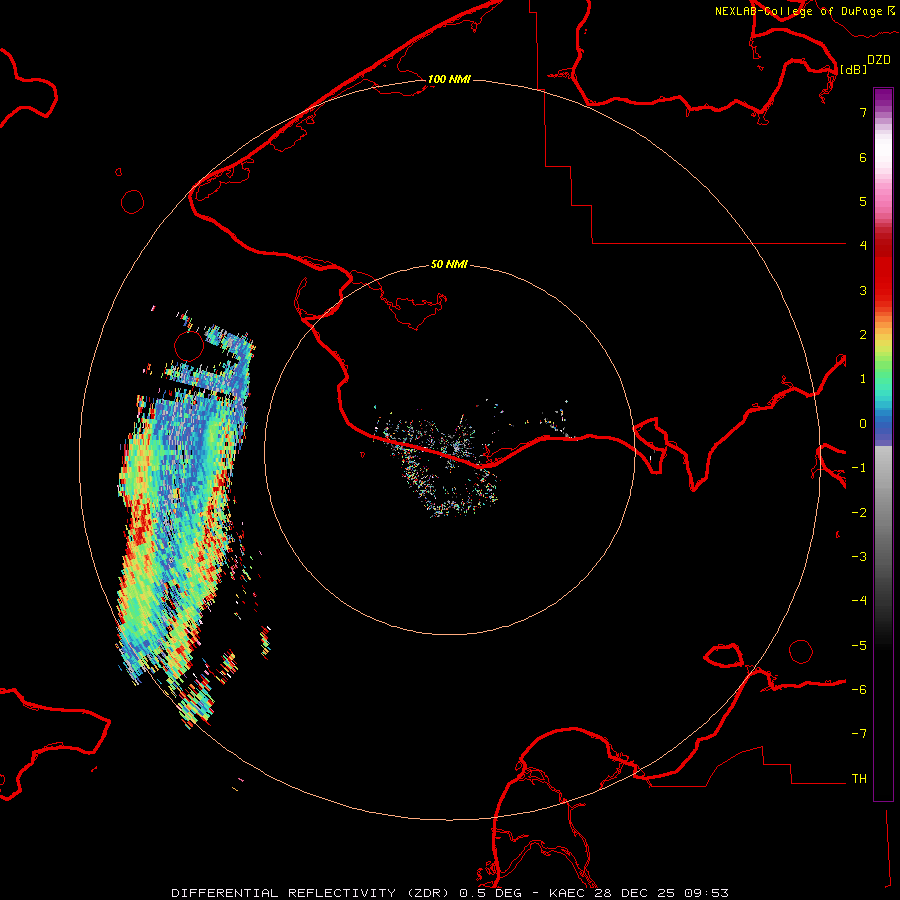
Task: Click the 0.5 DEG elevation angle text
Action: pos(491,893)
